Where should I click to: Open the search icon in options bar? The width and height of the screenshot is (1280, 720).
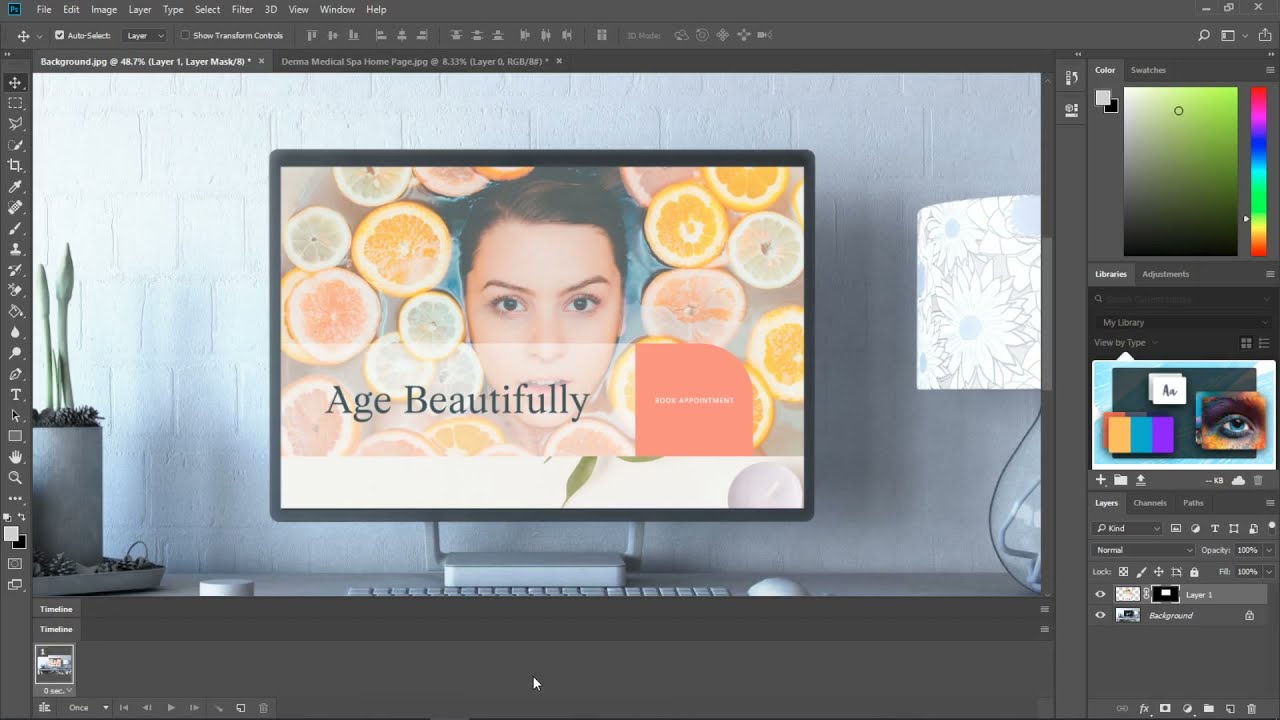(x=1204, y=35)
